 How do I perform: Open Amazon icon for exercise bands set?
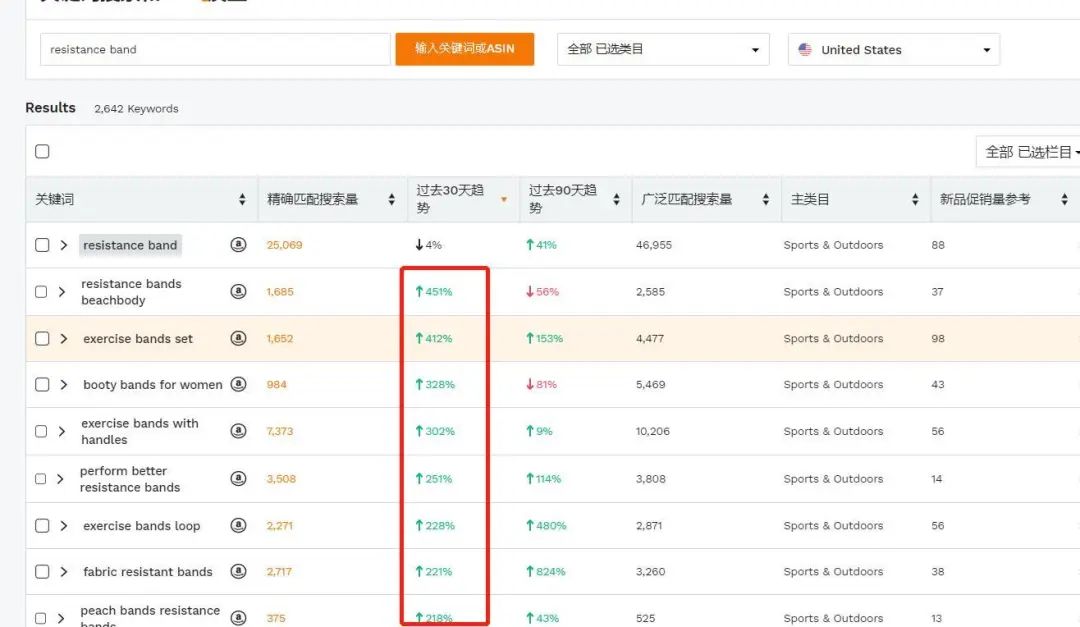click(238, 339)
